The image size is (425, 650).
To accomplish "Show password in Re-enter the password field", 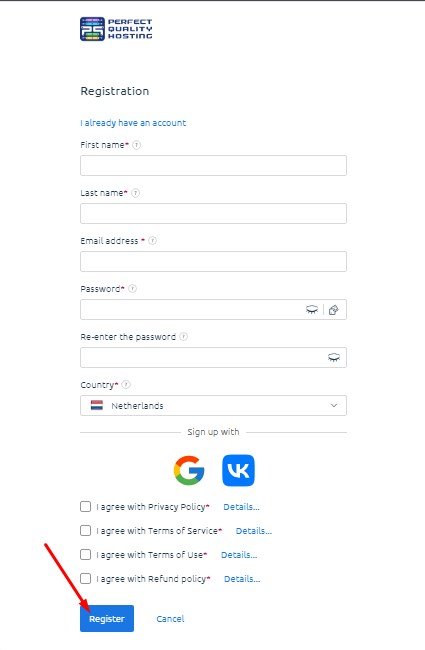I will pyautogui.click(x=334, y=357).
